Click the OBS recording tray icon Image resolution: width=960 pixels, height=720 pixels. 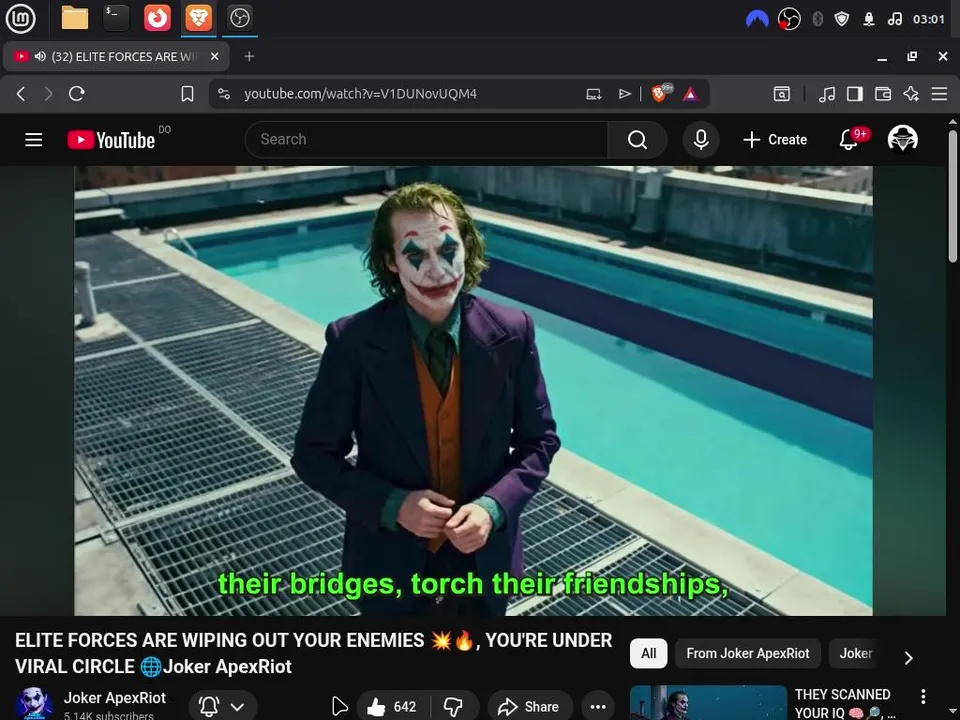pyautogui.click(x=789, y=20)
